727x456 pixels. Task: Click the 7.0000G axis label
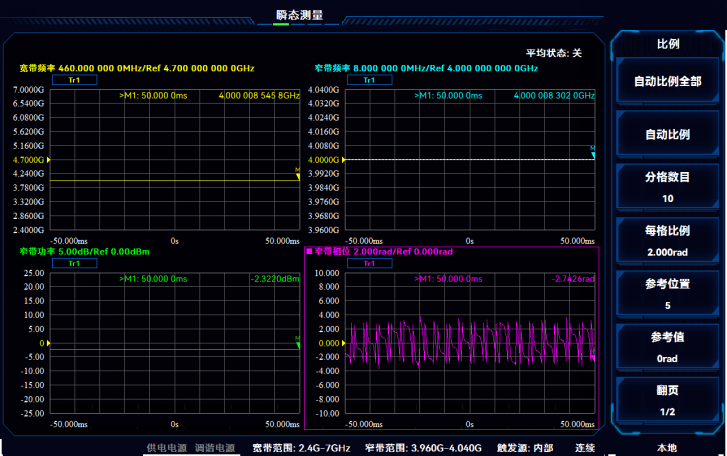coord(28,89)
